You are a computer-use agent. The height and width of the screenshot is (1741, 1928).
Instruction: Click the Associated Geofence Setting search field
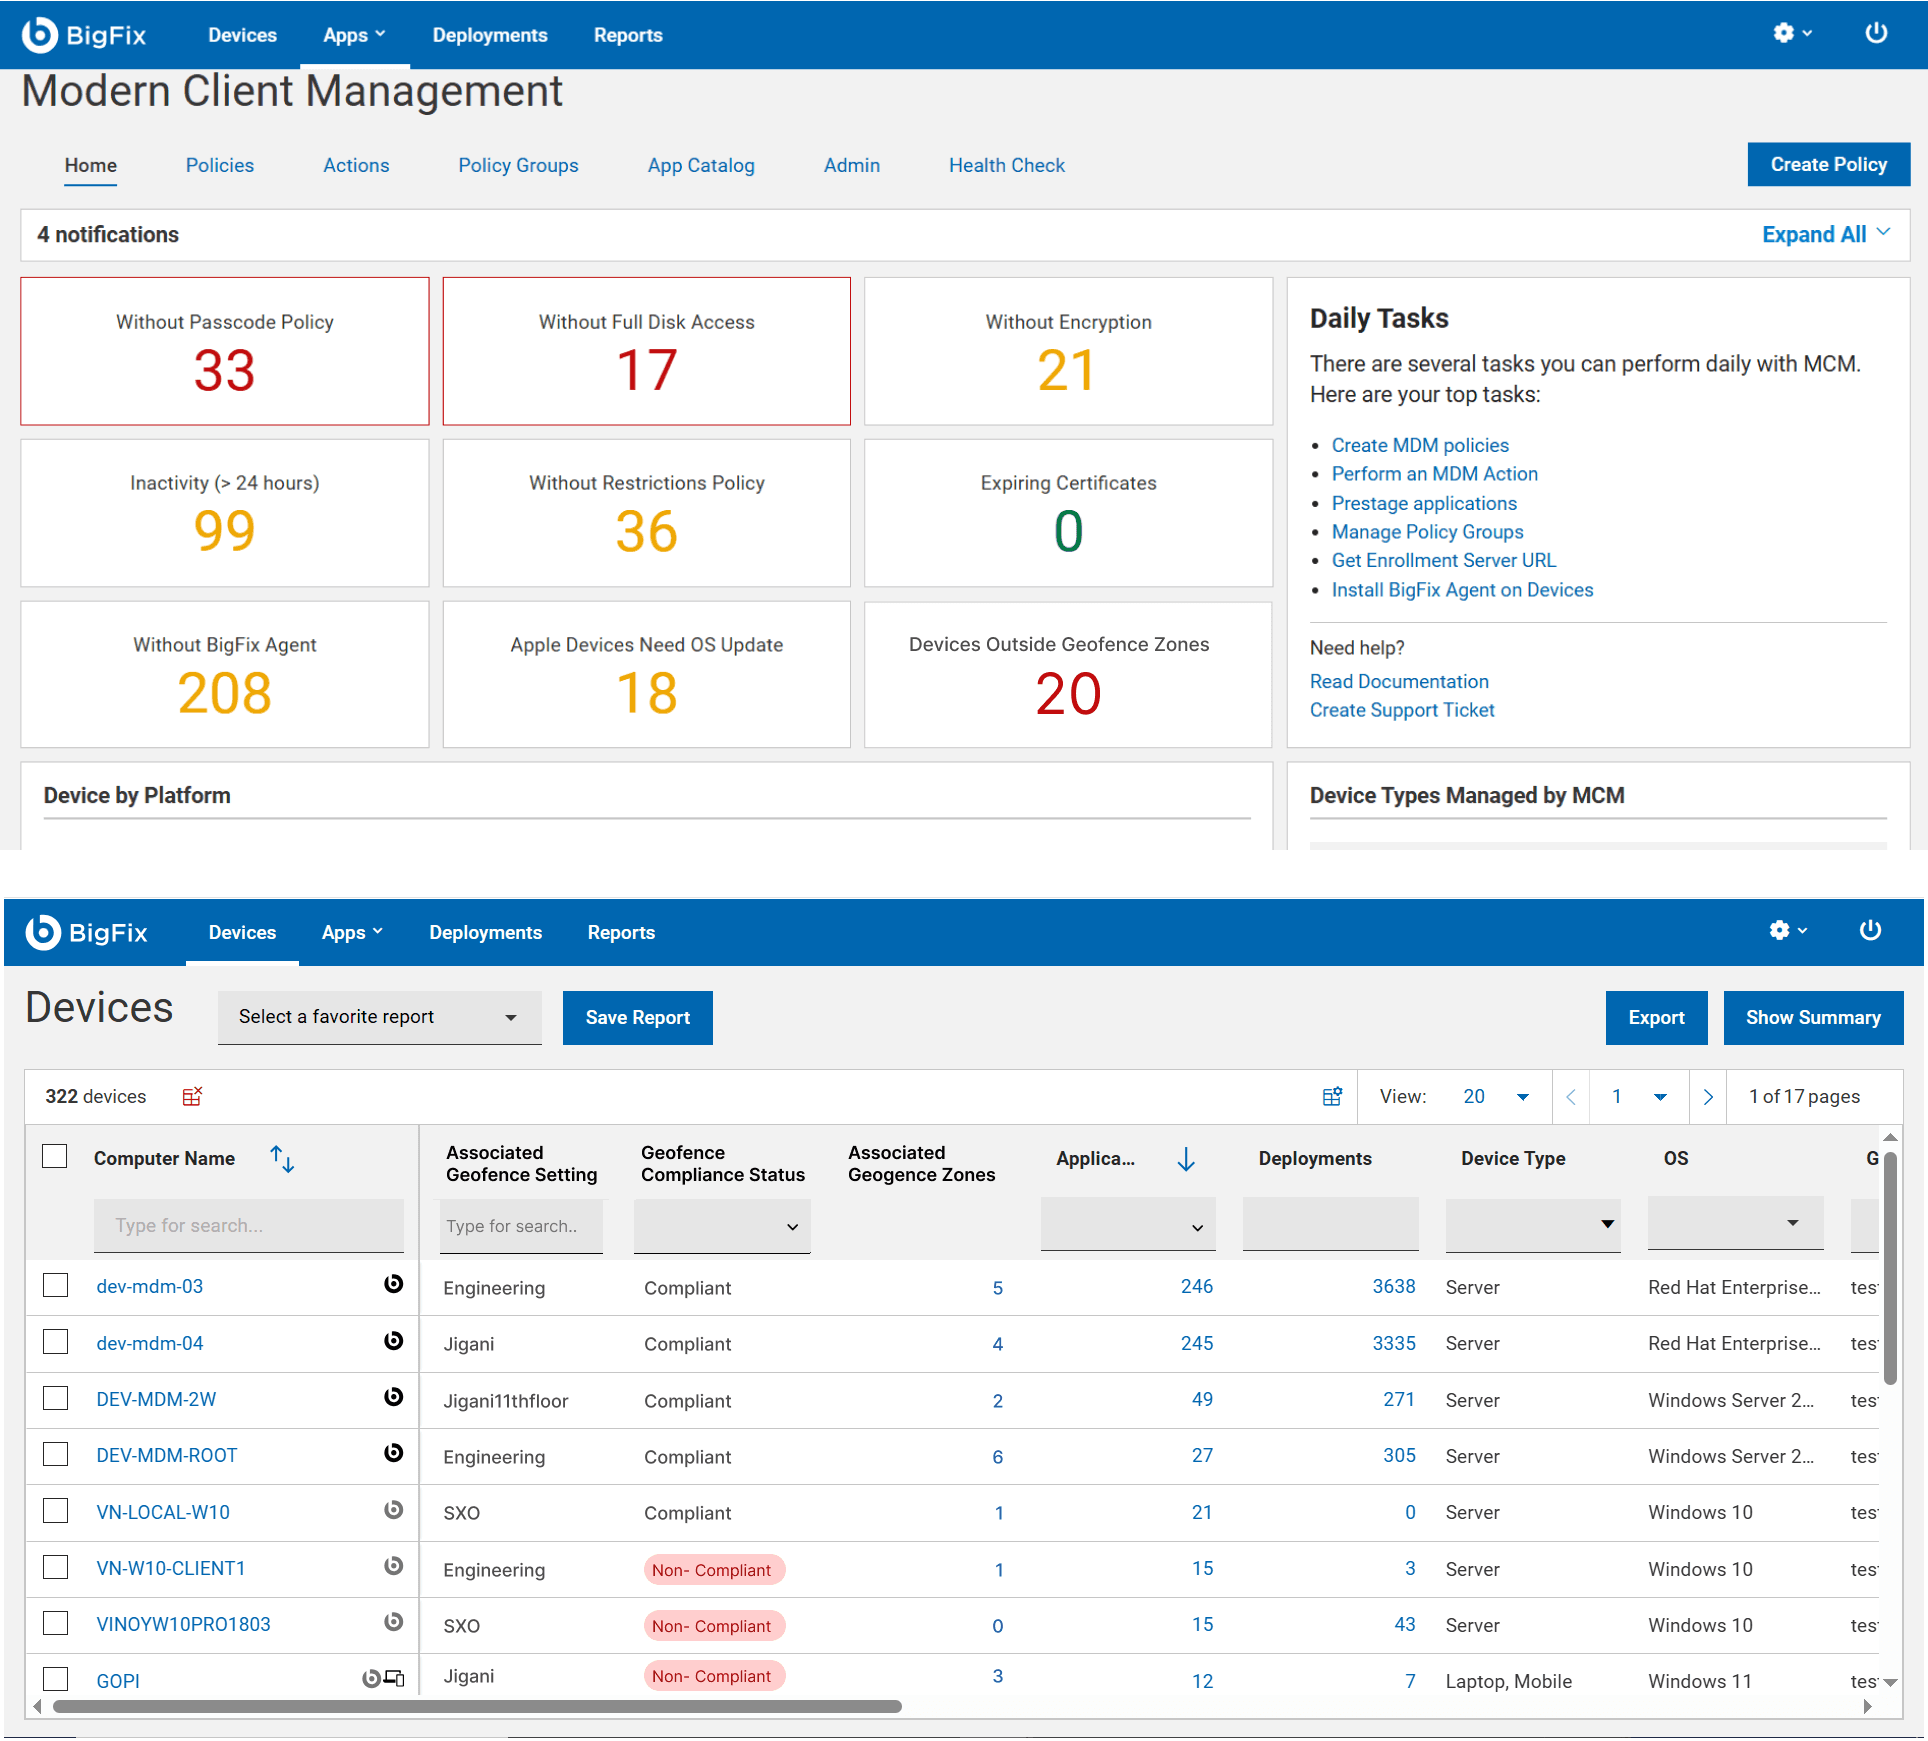point(521,1226)
